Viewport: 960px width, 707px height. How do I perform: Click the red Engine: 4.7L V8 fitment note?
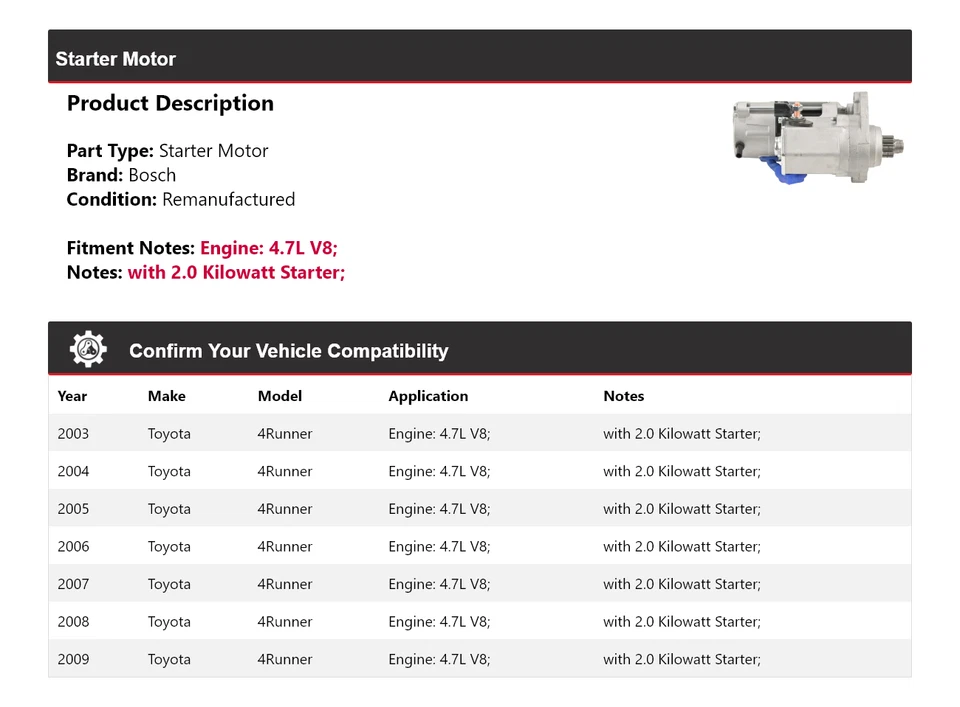click(x=275, y=248)
